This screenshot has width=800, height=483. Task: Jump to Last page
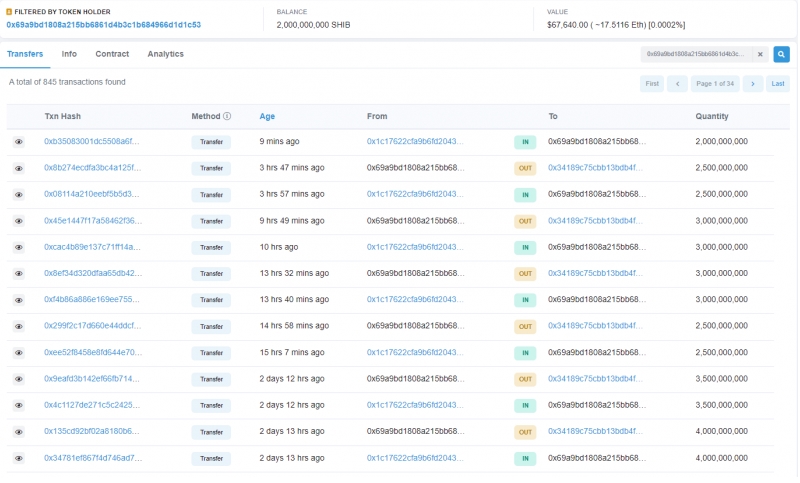778,84
